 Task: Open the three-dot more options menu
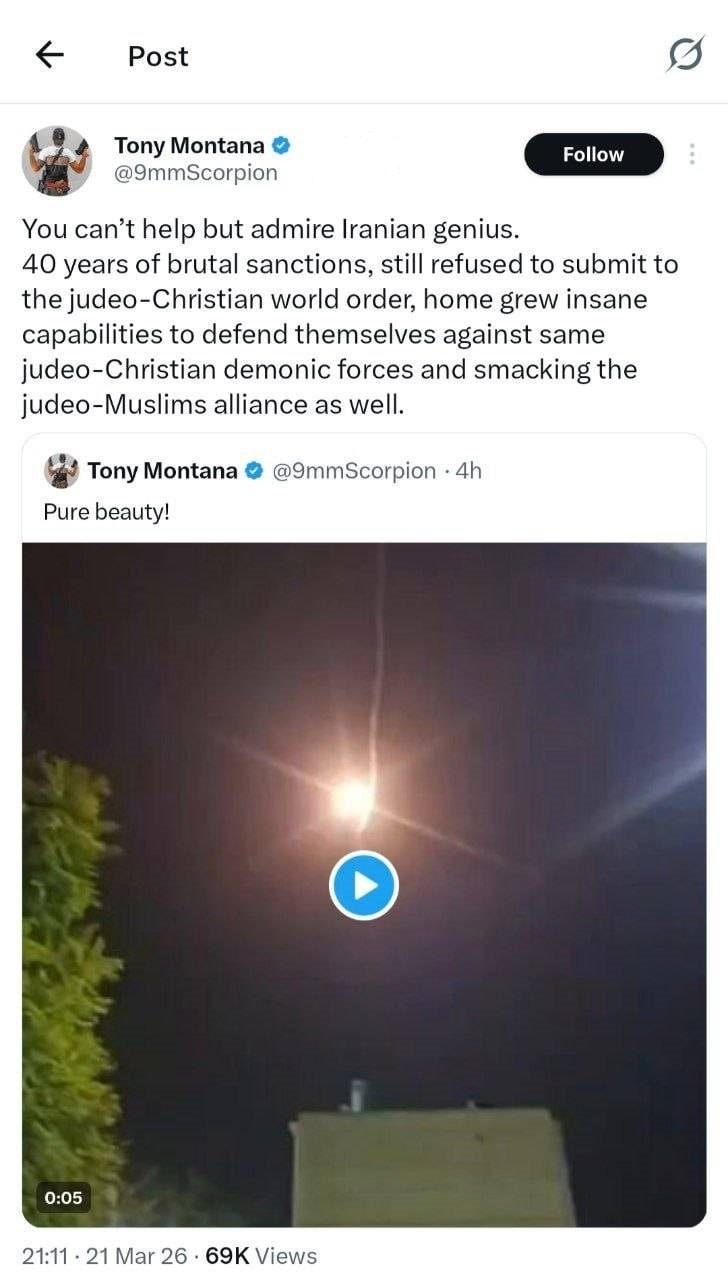(x=691, y=154)
